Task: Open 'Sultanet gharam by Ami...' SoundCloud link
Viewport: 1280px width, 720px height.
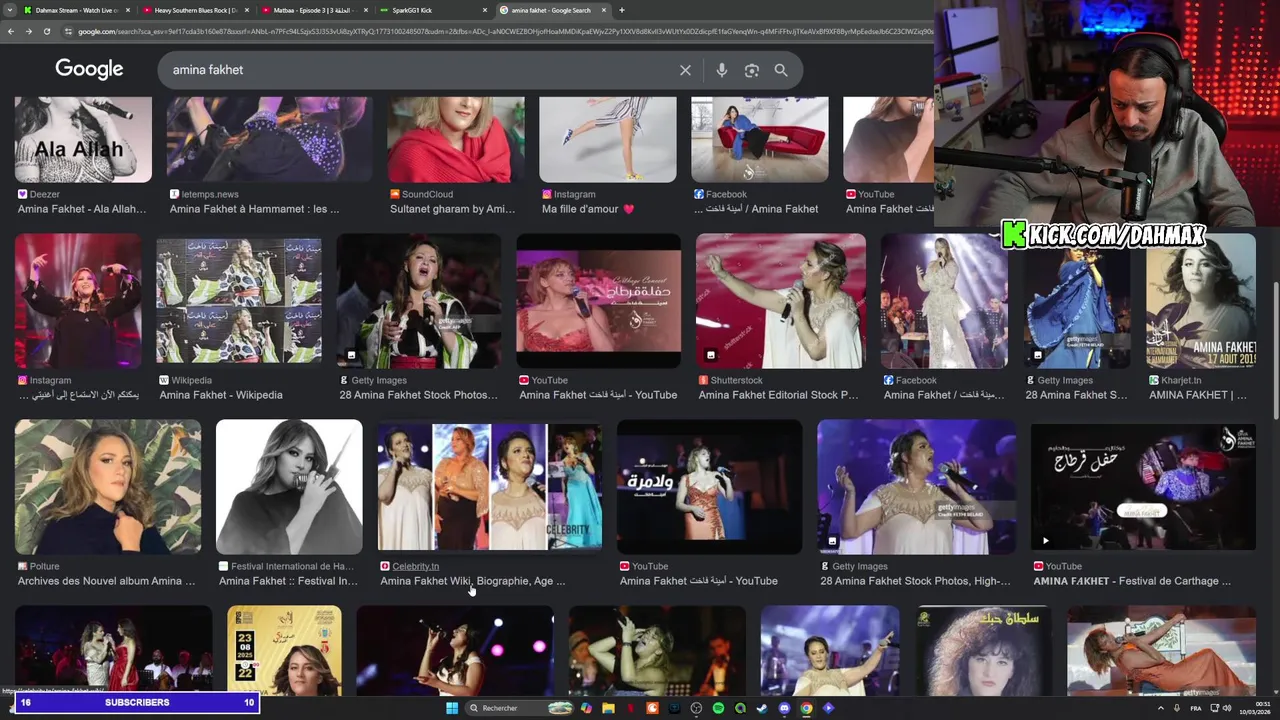Action: click(452, 209)
